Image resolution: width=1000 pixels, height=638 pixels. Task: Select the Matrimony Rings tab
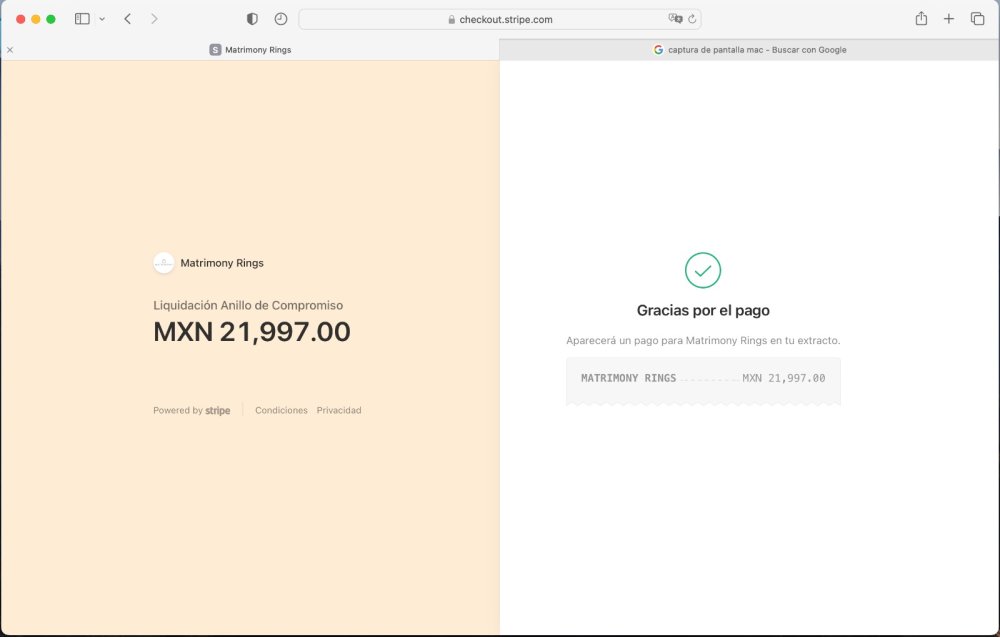pos(250,50)
